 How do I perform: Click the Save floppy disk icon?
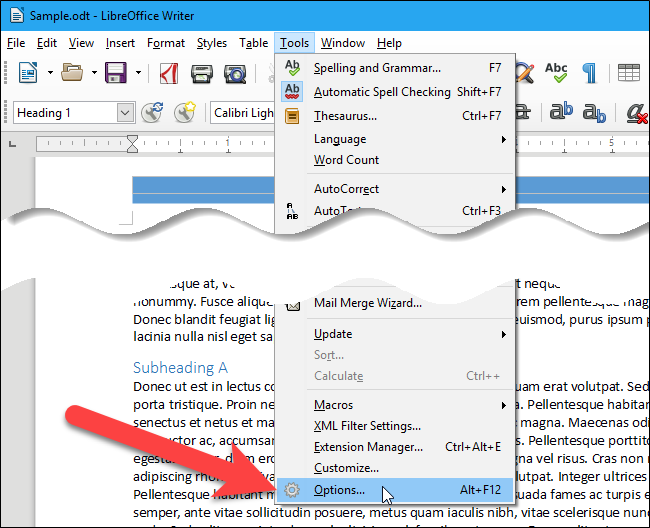pos(116,73)
